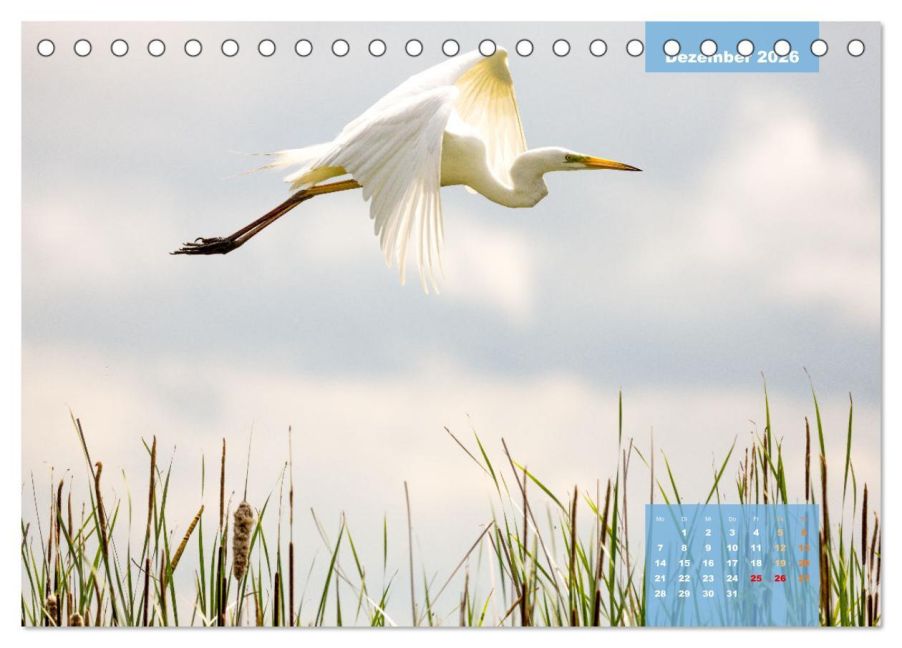Screen dimensions: 902x648
Task: Select date 10 in the December calendar
Action: click(732, 548)
